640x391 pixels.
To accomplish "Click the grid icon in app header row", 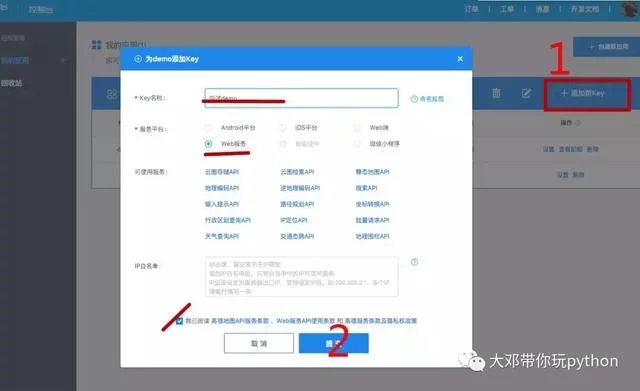I will (112, 94).
